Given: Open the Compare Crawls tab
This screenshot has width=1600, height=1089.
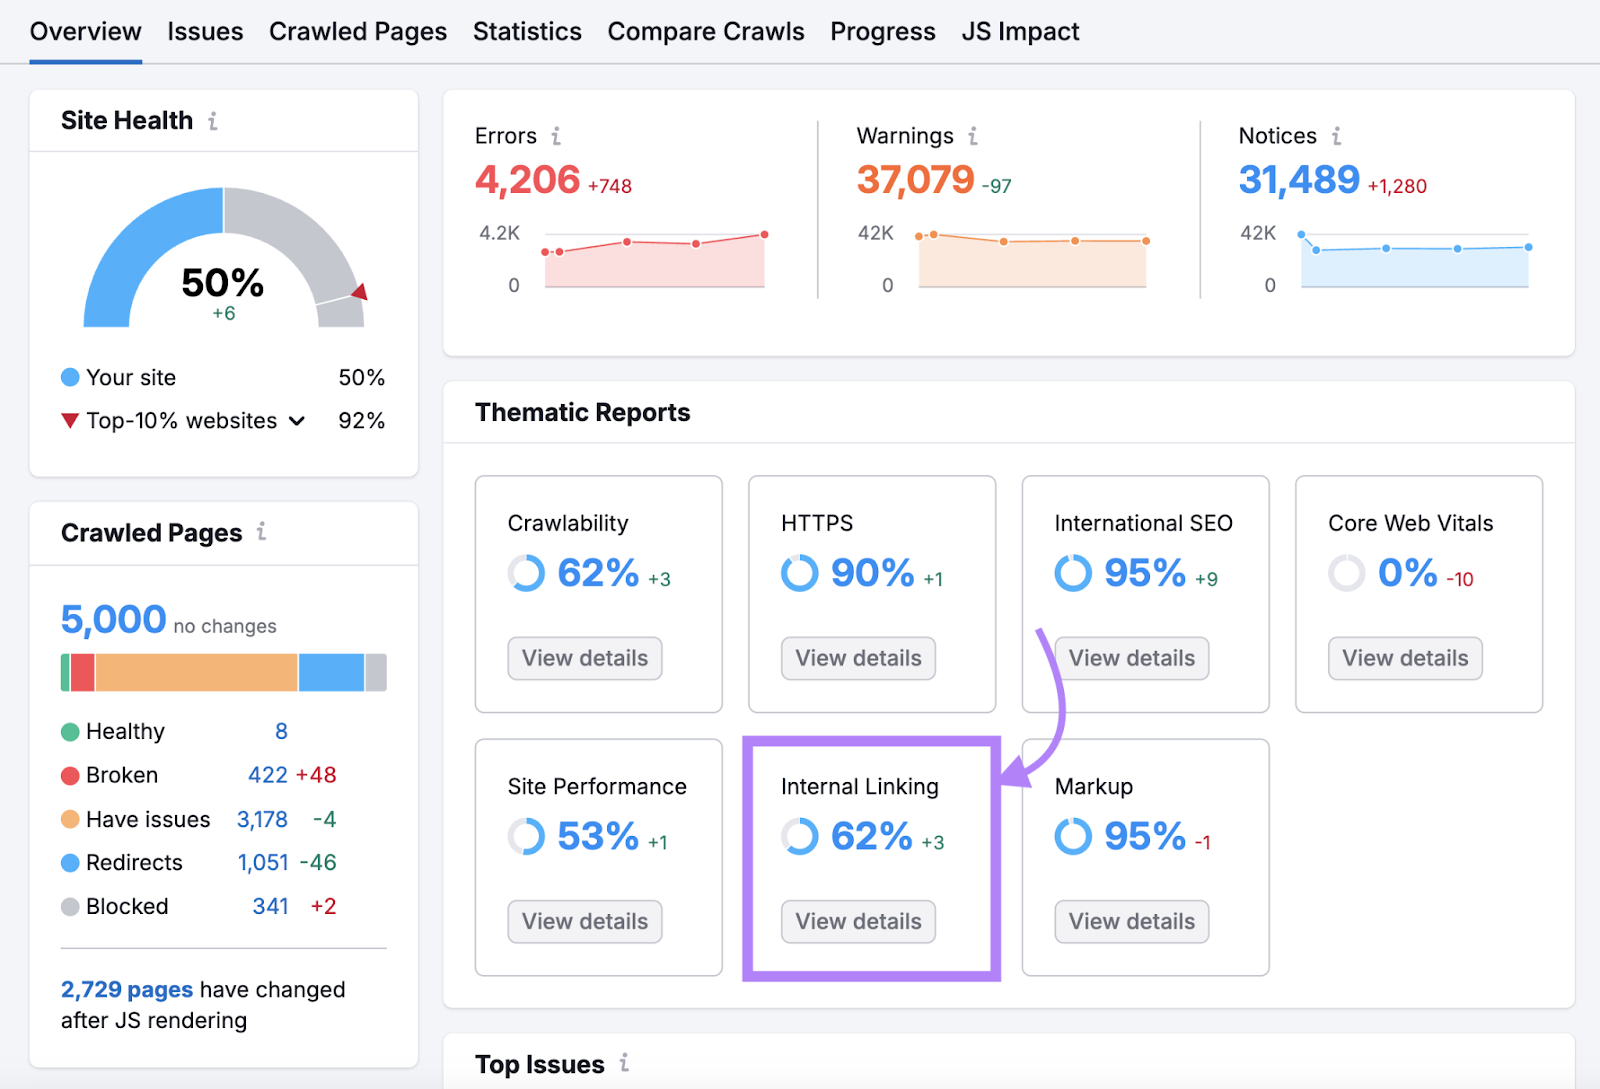Looking at the screenshot, I should point(706,32).
